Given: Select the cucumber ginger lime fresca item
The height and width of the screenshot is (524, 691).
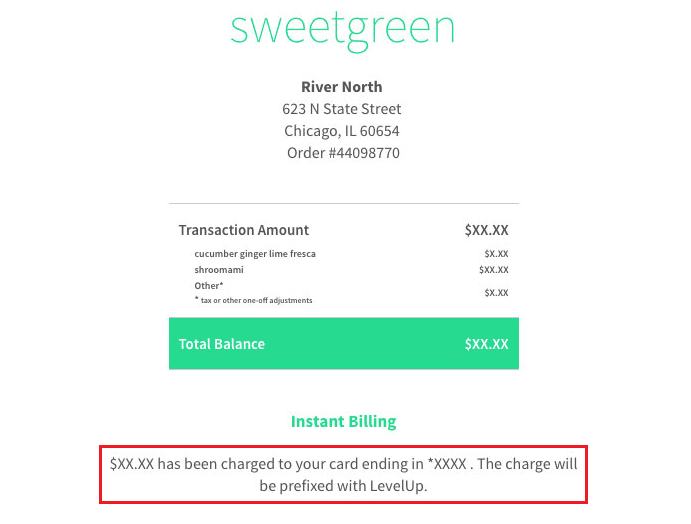Looking at the screenshot, I should 255,254.
